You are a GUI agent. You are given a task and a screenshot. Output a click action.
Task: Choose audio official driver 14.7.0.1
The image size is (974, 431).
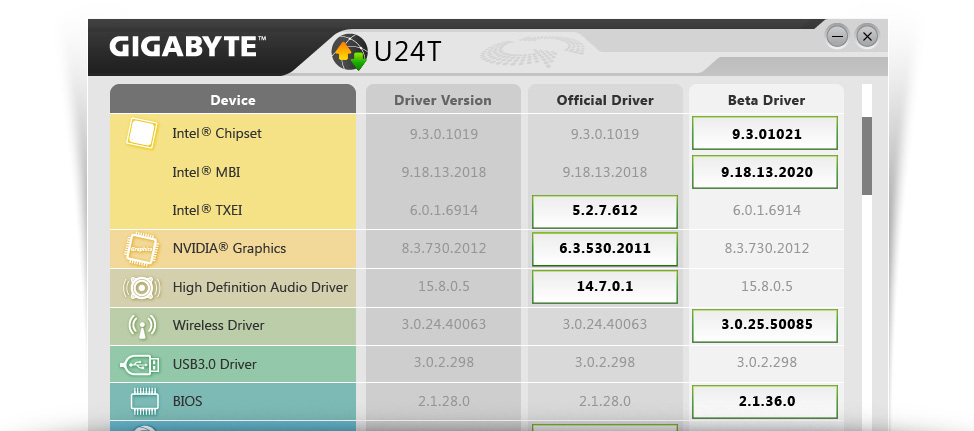[x=605, y=287]
